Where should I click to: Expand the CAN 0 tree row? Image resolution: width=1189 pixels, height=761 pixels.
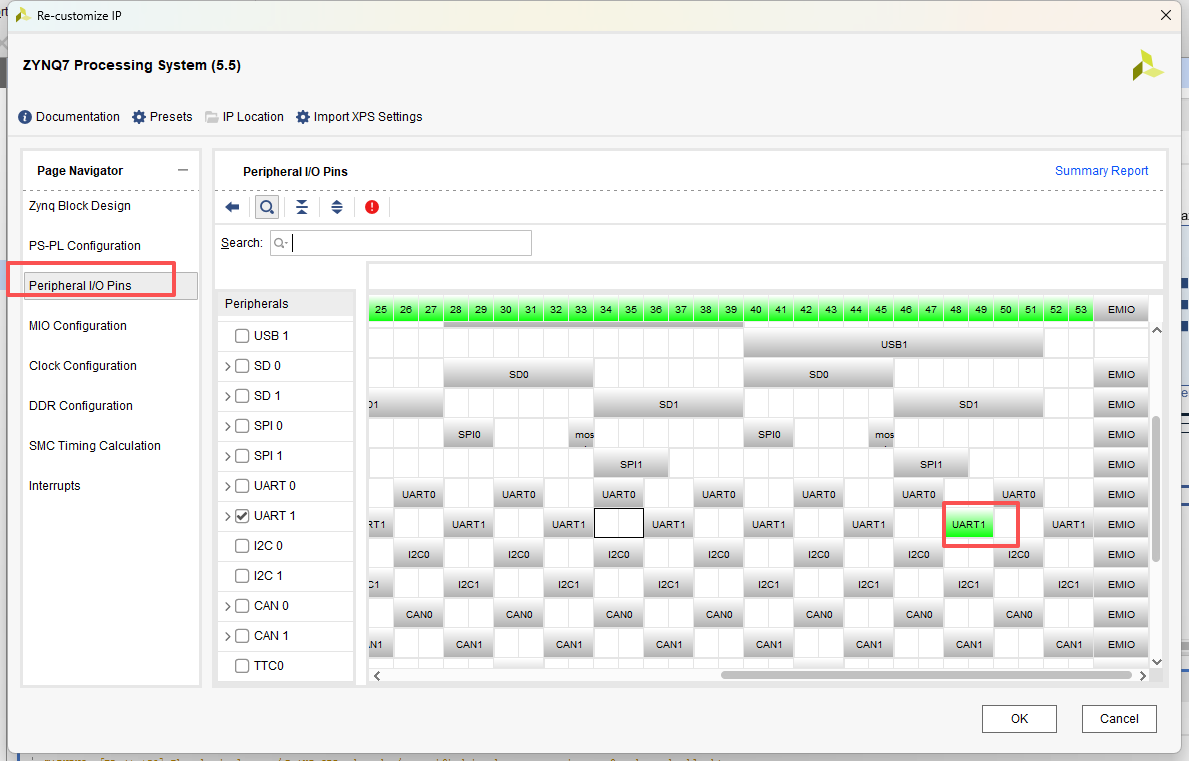[227, 606]
